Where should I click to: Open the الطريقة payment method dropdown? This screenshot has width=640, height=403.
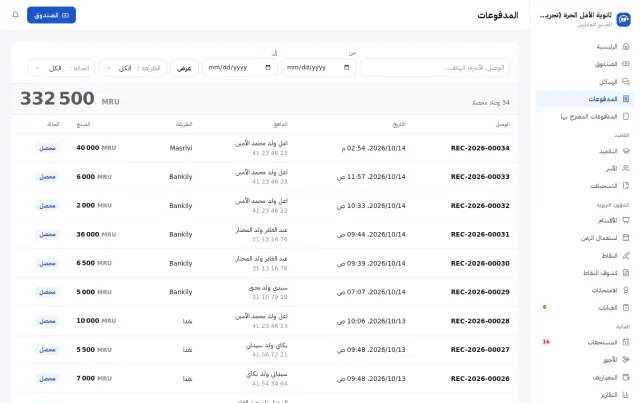click(x=133, y=68)
